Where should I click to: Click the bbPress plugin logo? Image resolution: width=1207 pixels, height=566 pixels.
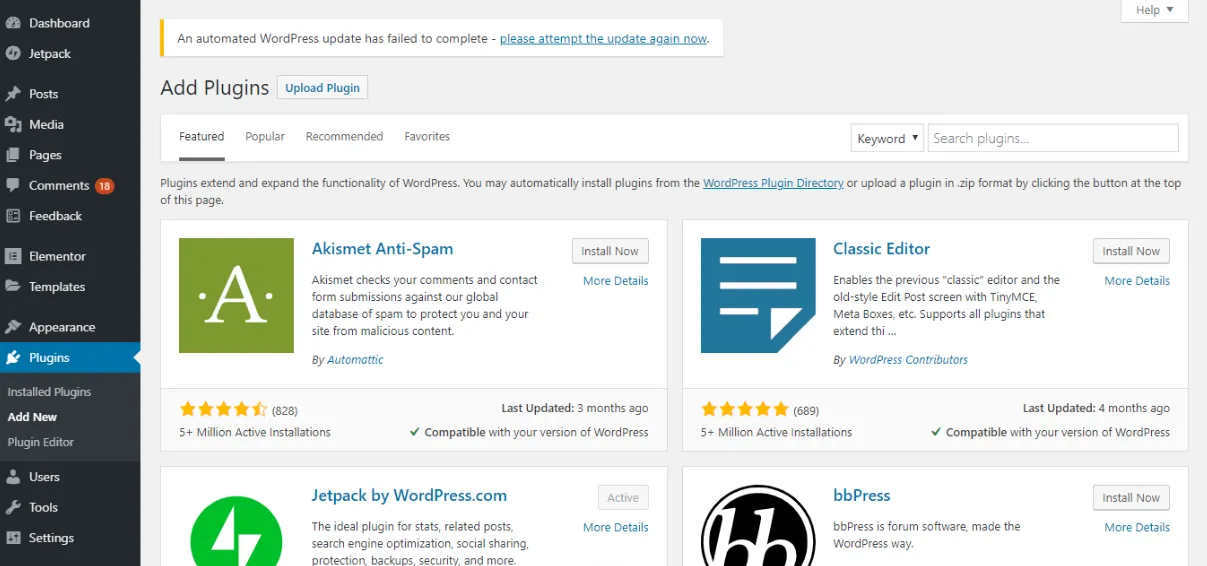pyautogui.click(x=758, y=526)
